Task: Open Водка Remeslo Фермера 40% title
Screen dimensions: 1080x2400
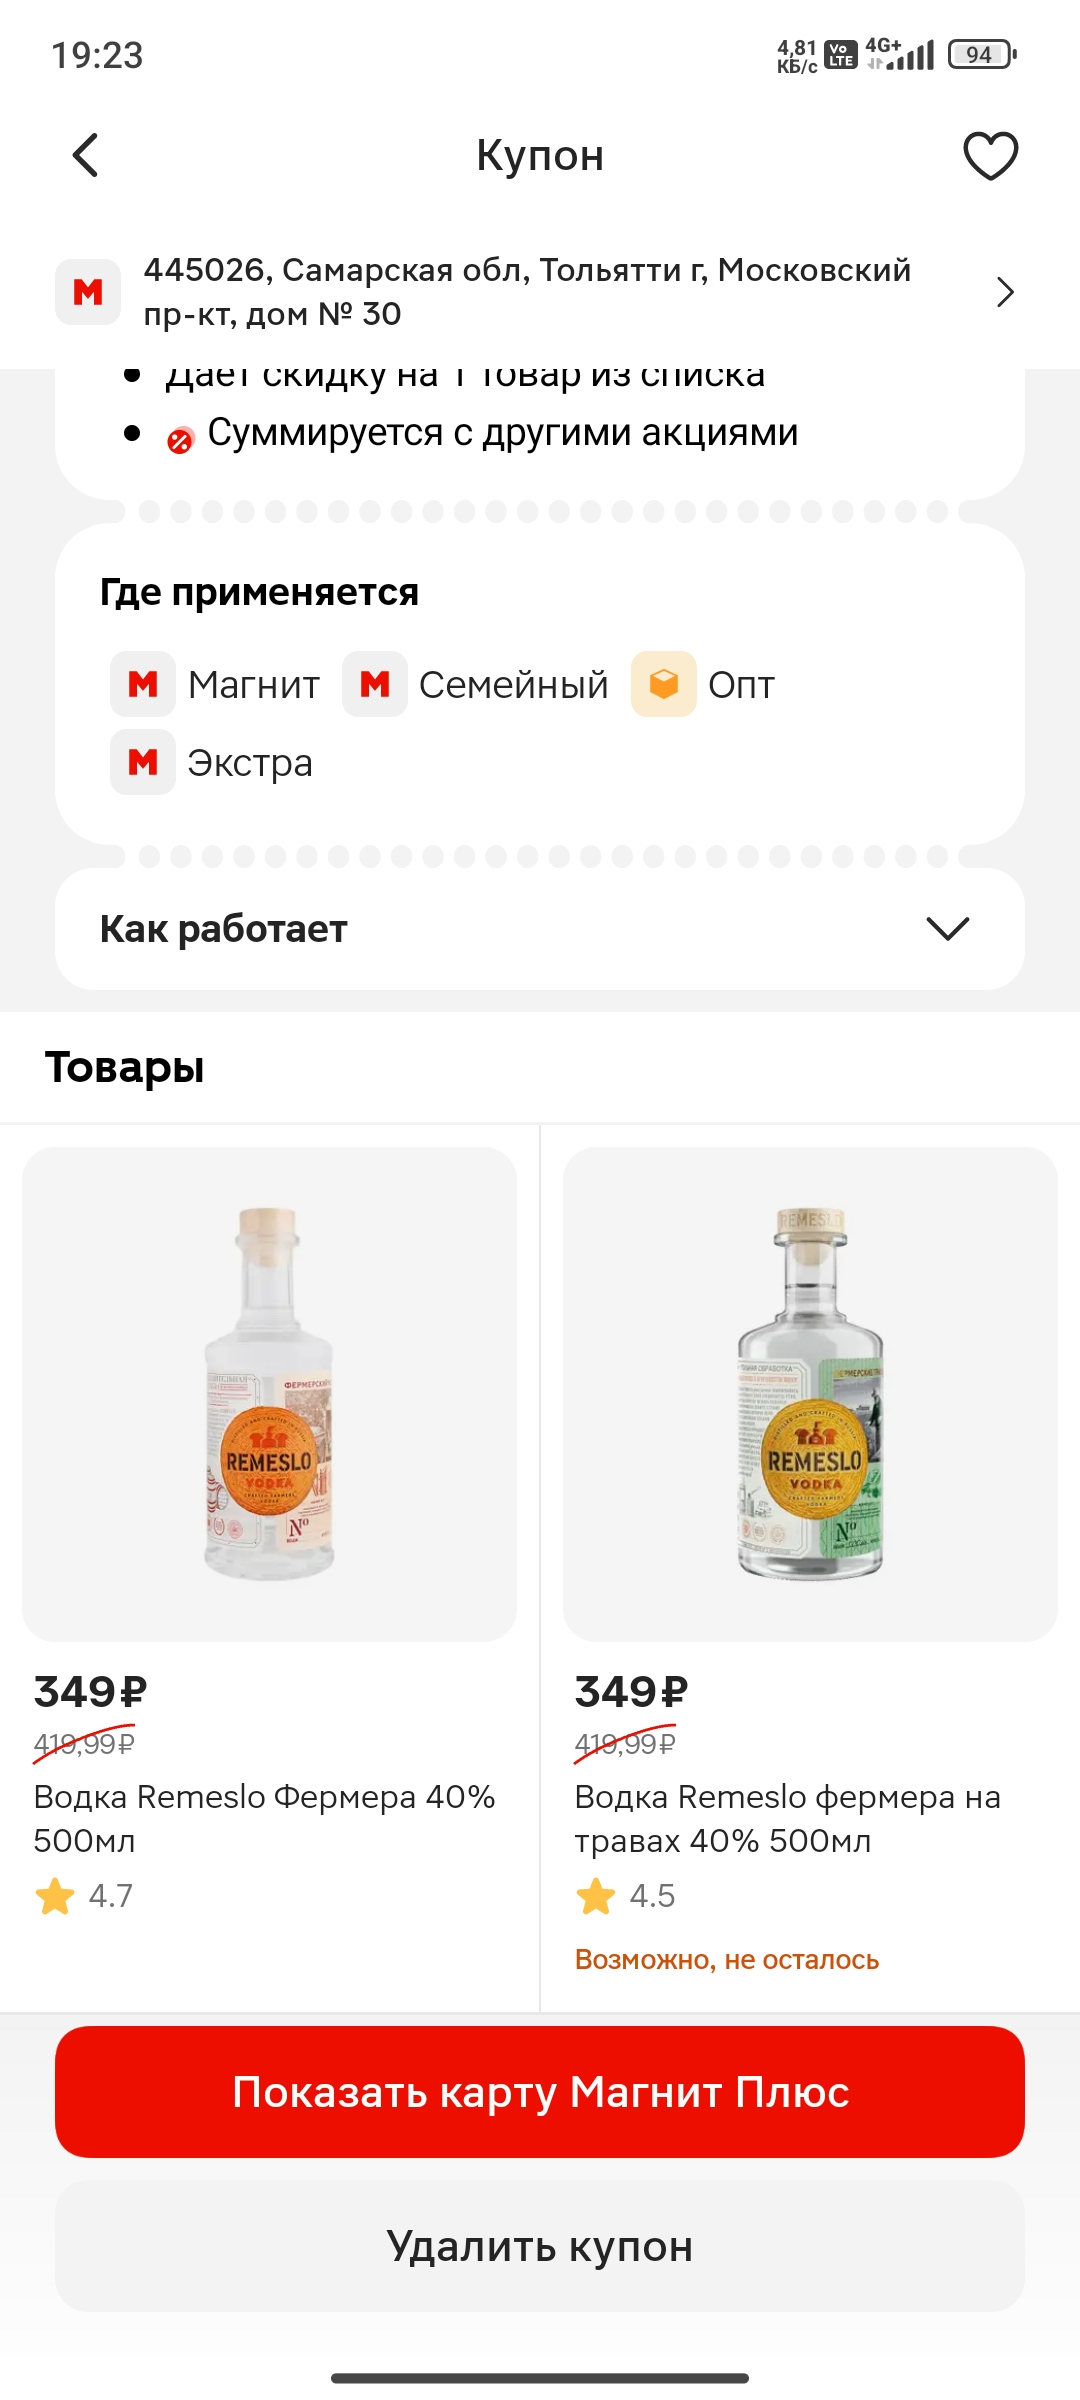Action: [x=264, y=1818]
